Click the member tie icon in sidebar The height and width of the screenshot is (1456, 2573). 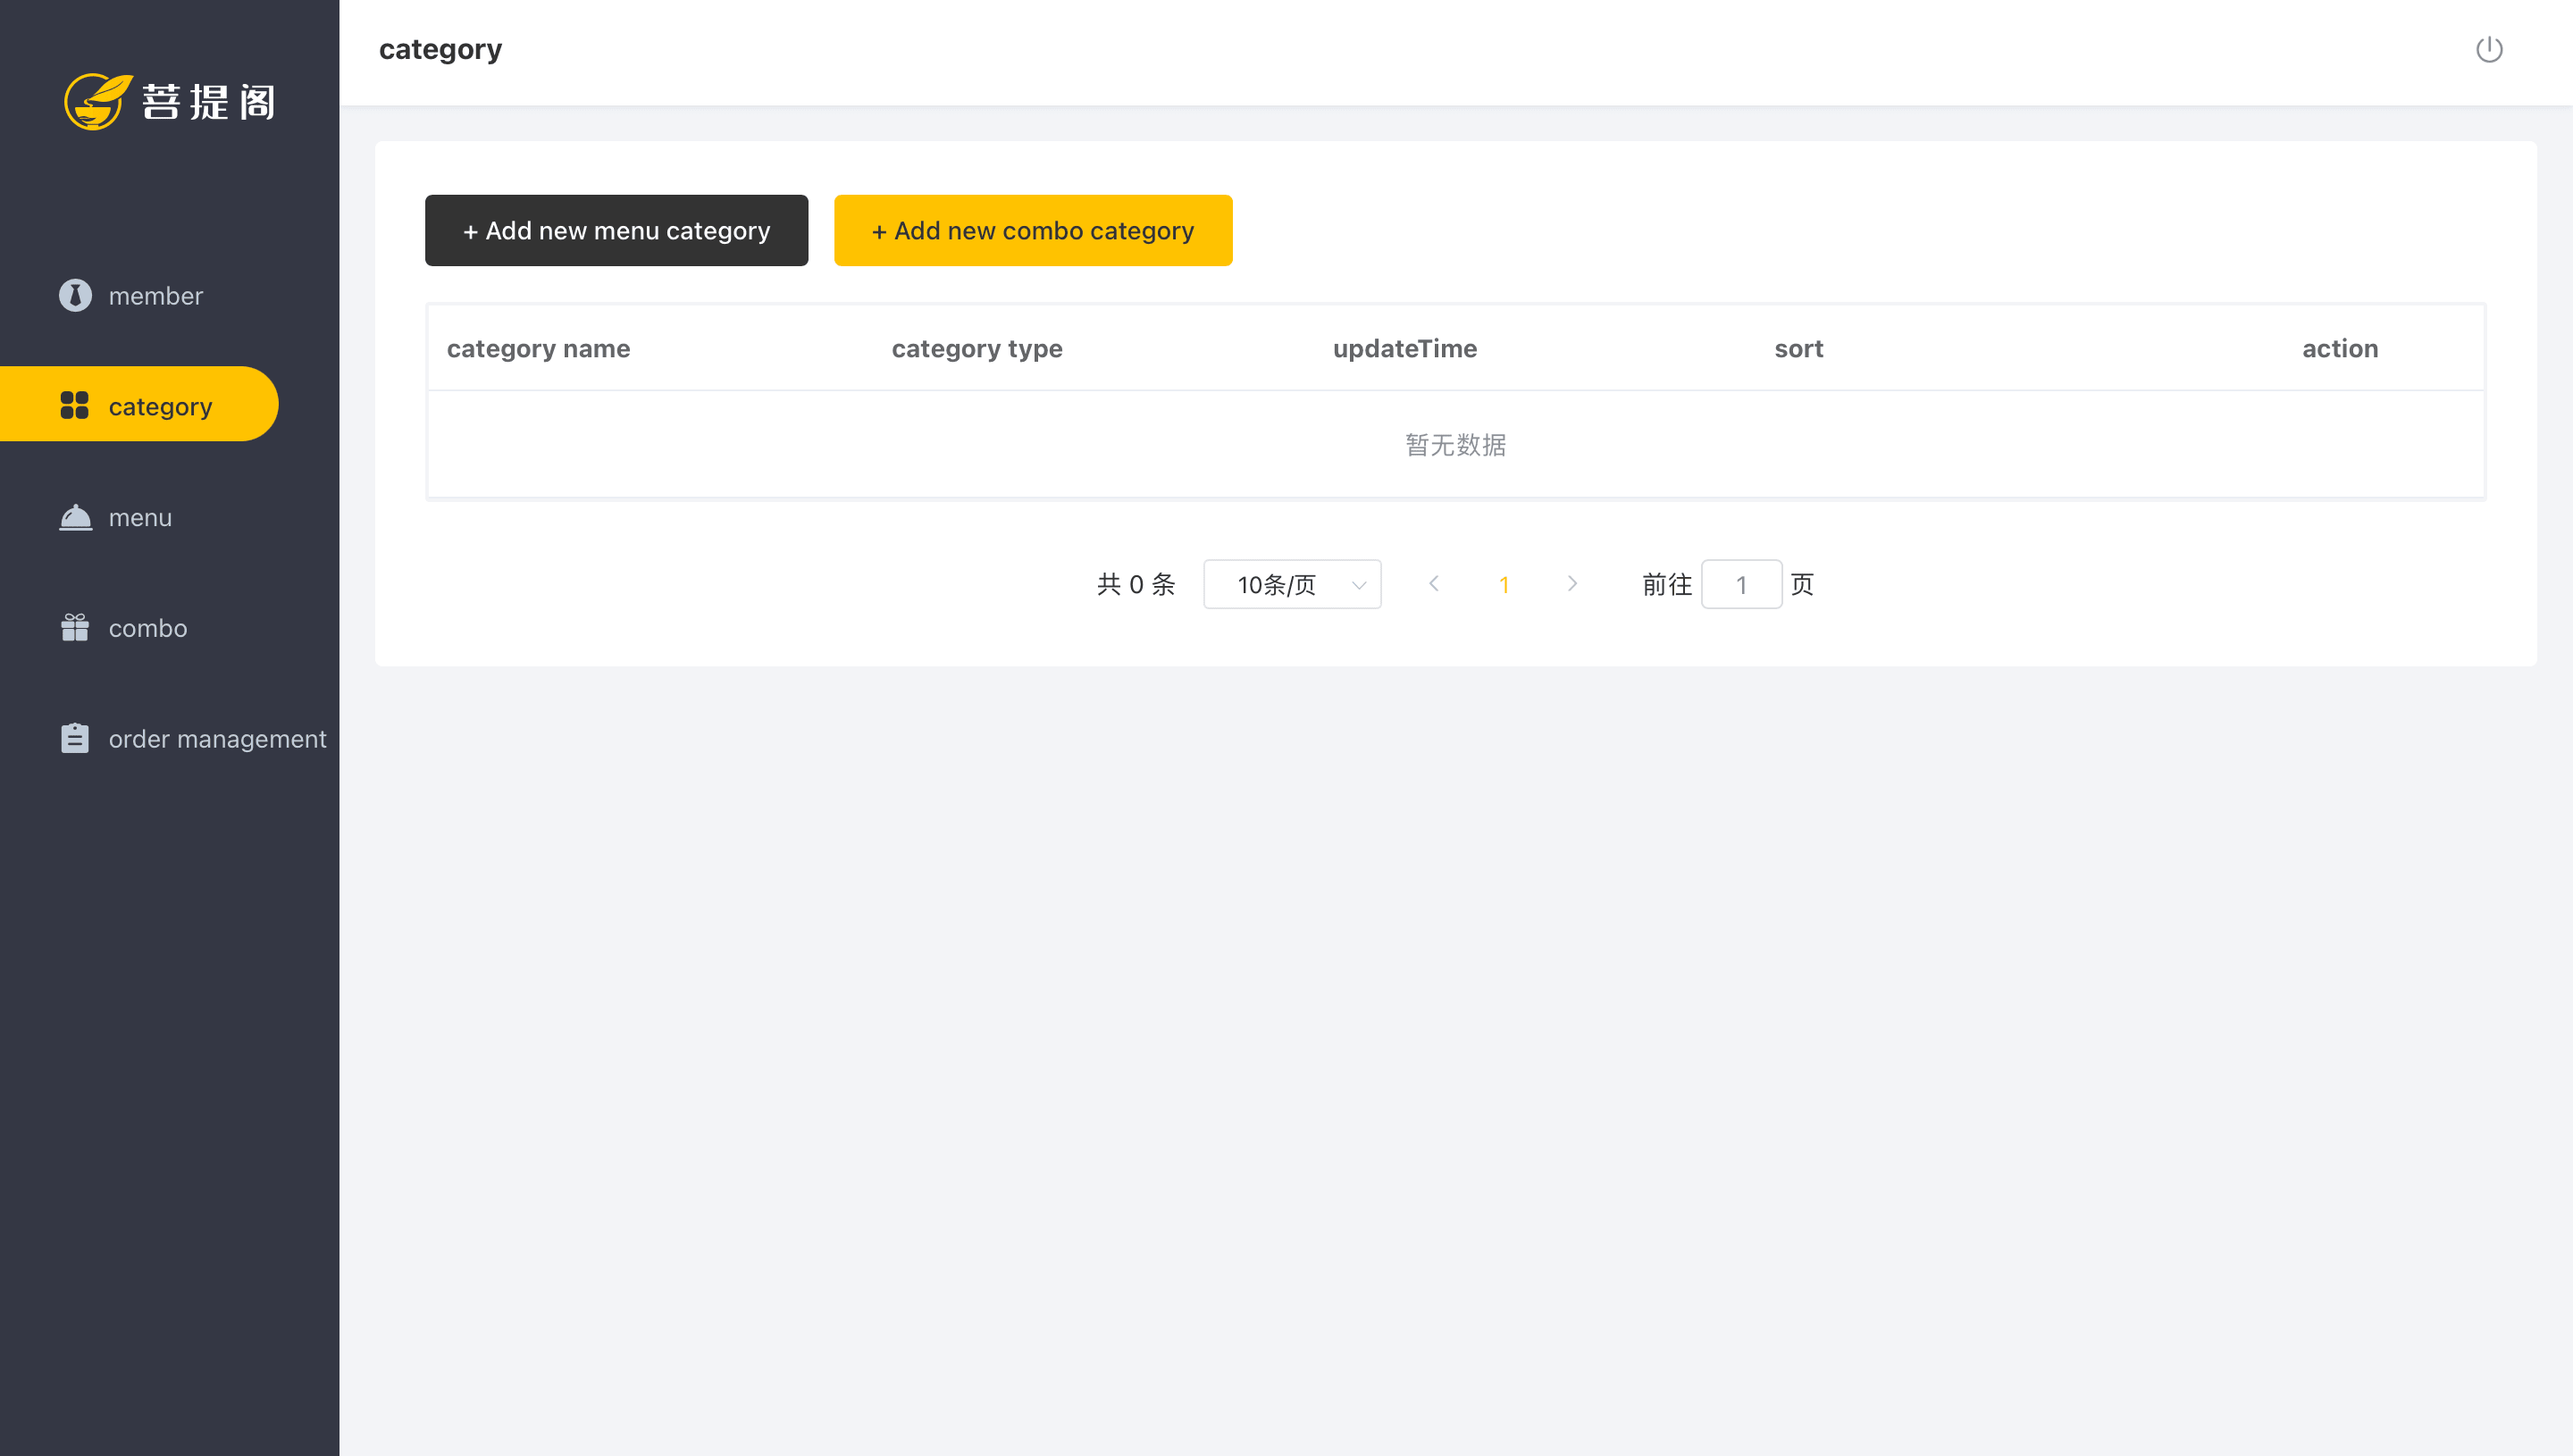pyautogui.click(x=75, y=295)
